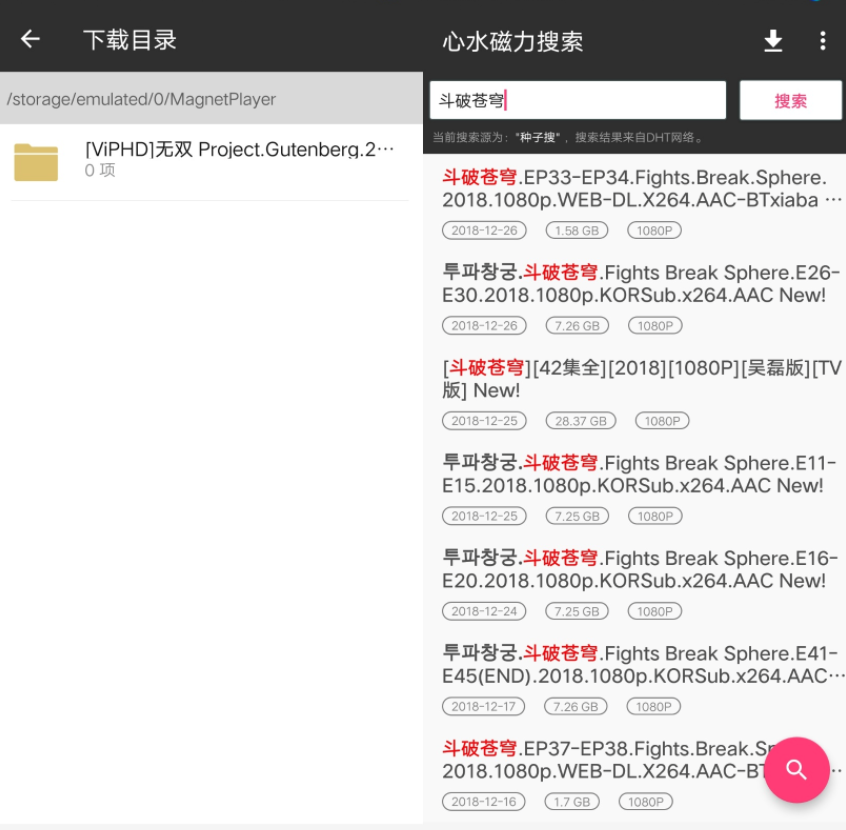
Task: Open the E16-E20 KORSub result
Action: (634, 568)
